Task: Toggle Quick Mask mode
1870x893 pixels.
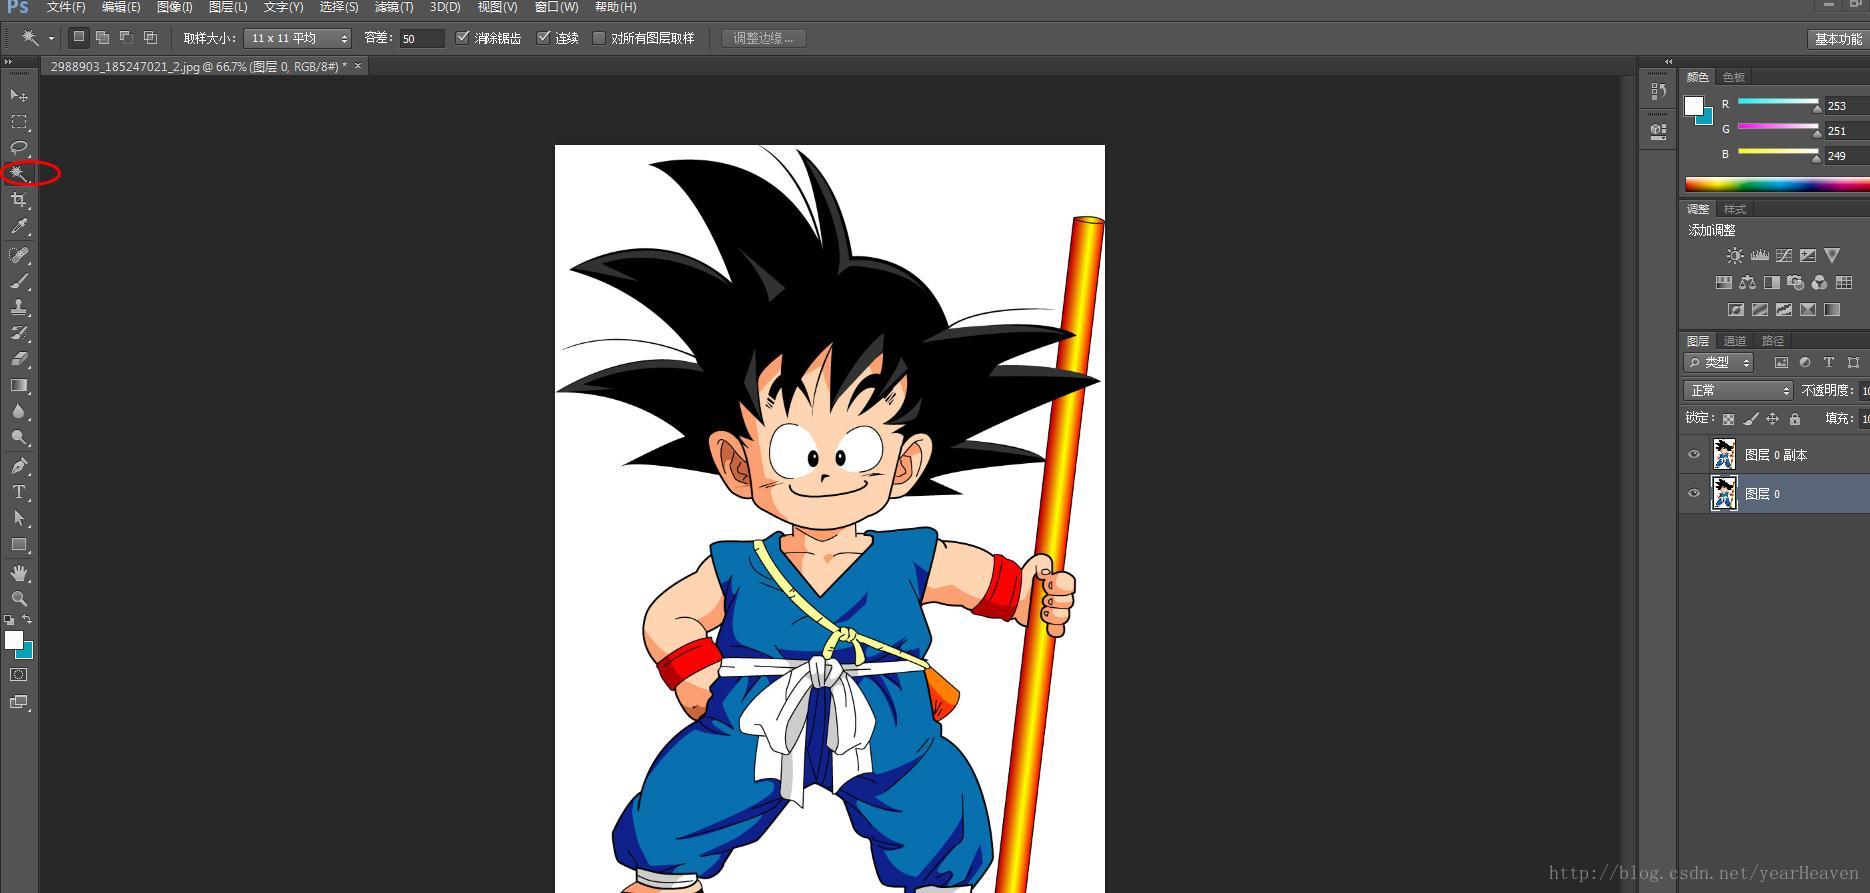Action: [x=19, y=675]
